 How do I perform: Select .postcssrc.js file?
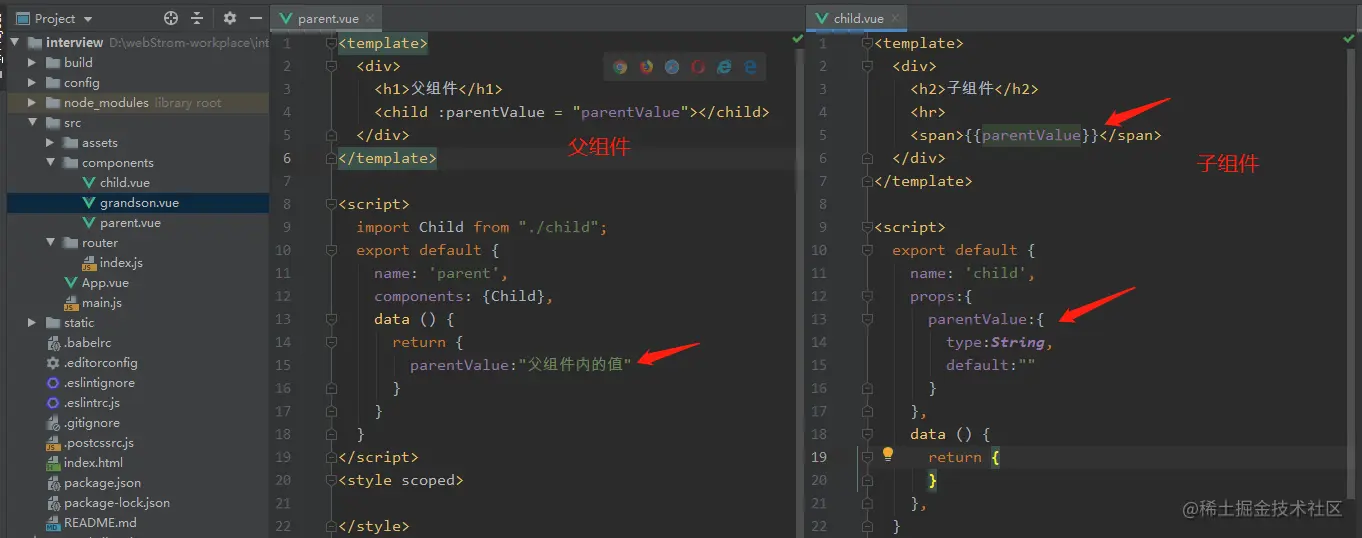98,442
